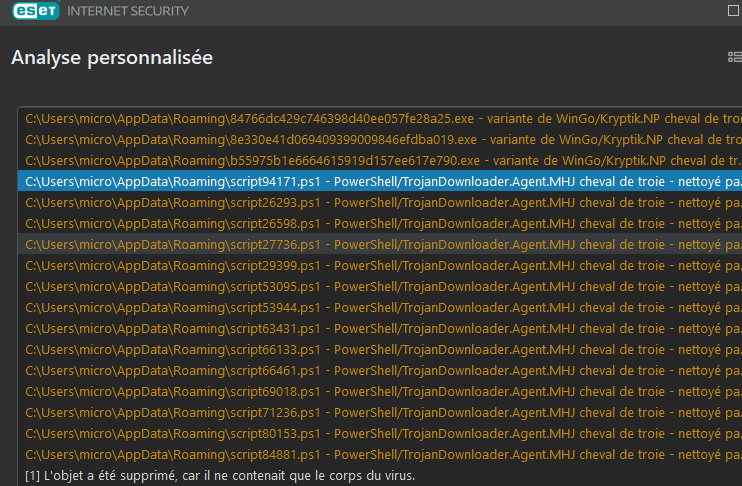Select the 84766dc429c746398d40ee057fe28a25.exe log row

[380, 119]
